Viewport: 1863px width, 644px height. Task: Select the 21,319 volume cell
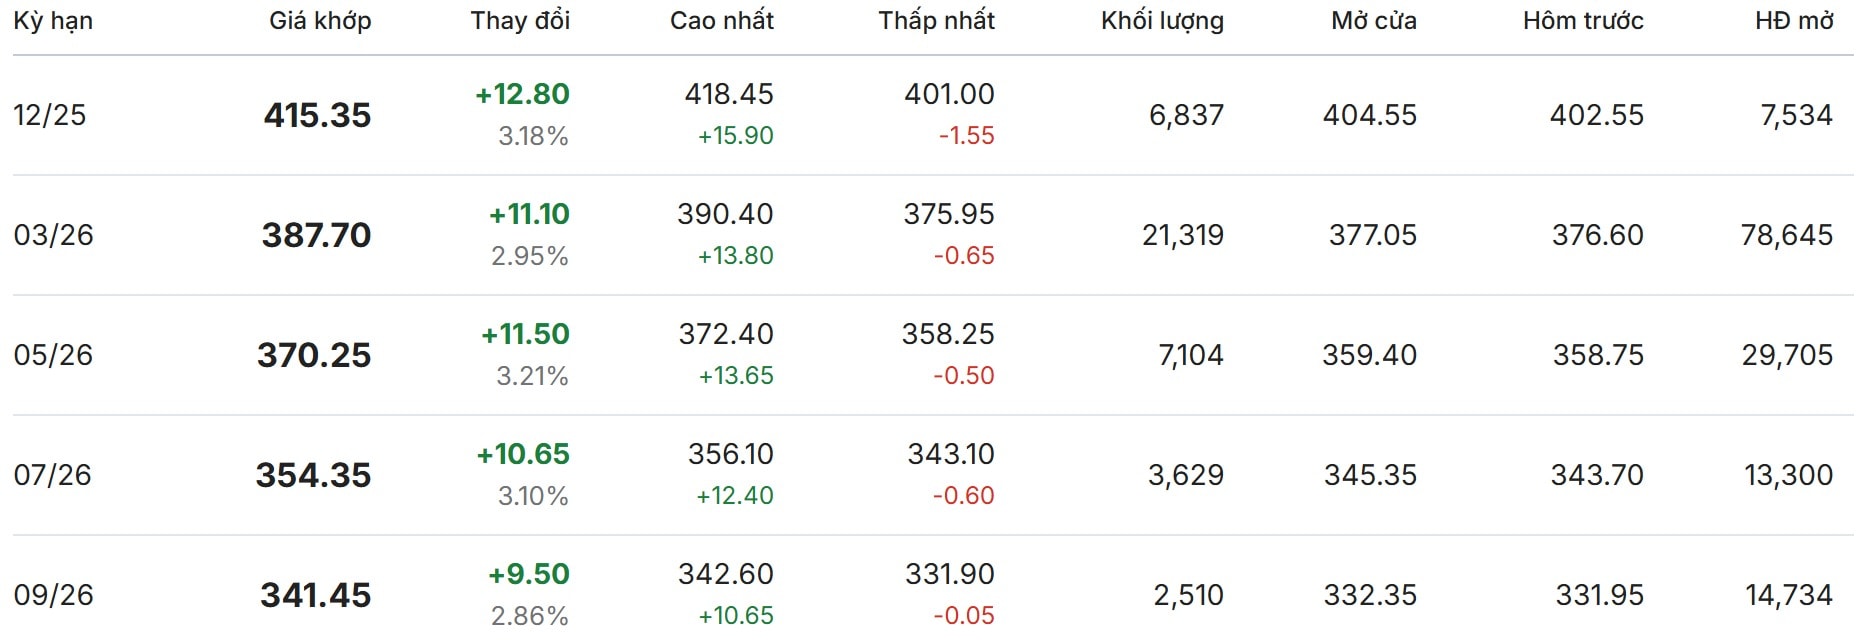(1182, 235)
